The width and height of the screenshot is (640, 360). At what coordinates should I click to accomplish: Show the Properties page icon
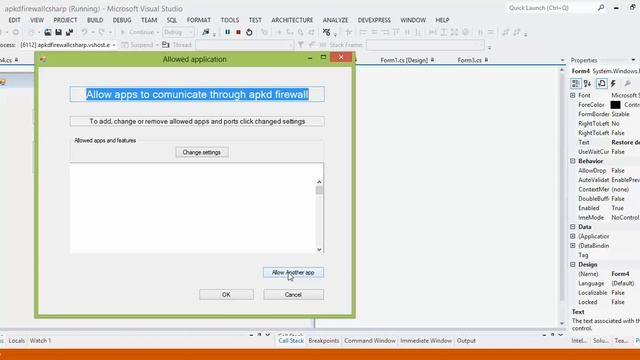click(602, 84)
